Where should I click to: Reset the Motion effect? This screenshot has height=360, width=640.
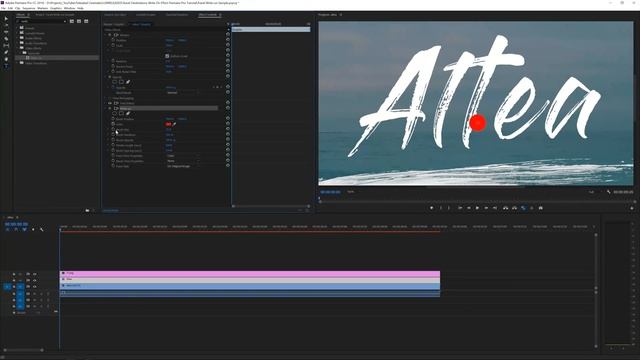pyautogui.click(x=228, y=35)
